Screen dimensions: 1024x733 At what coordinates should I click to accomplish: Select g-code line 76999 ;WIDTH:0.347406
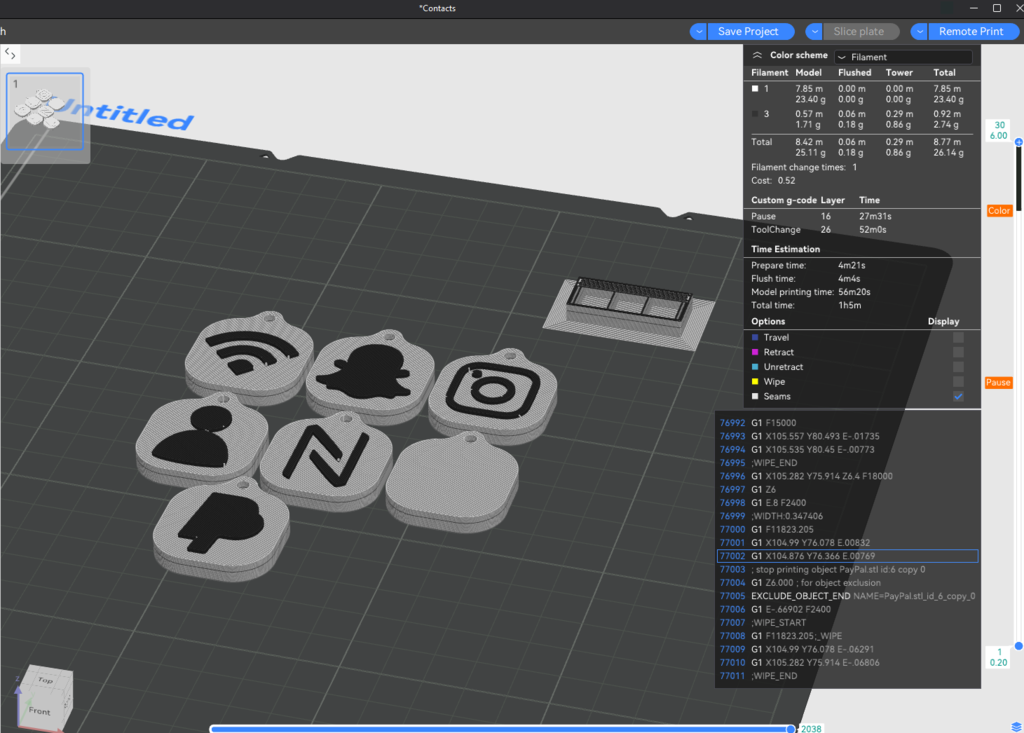[848, 516]
